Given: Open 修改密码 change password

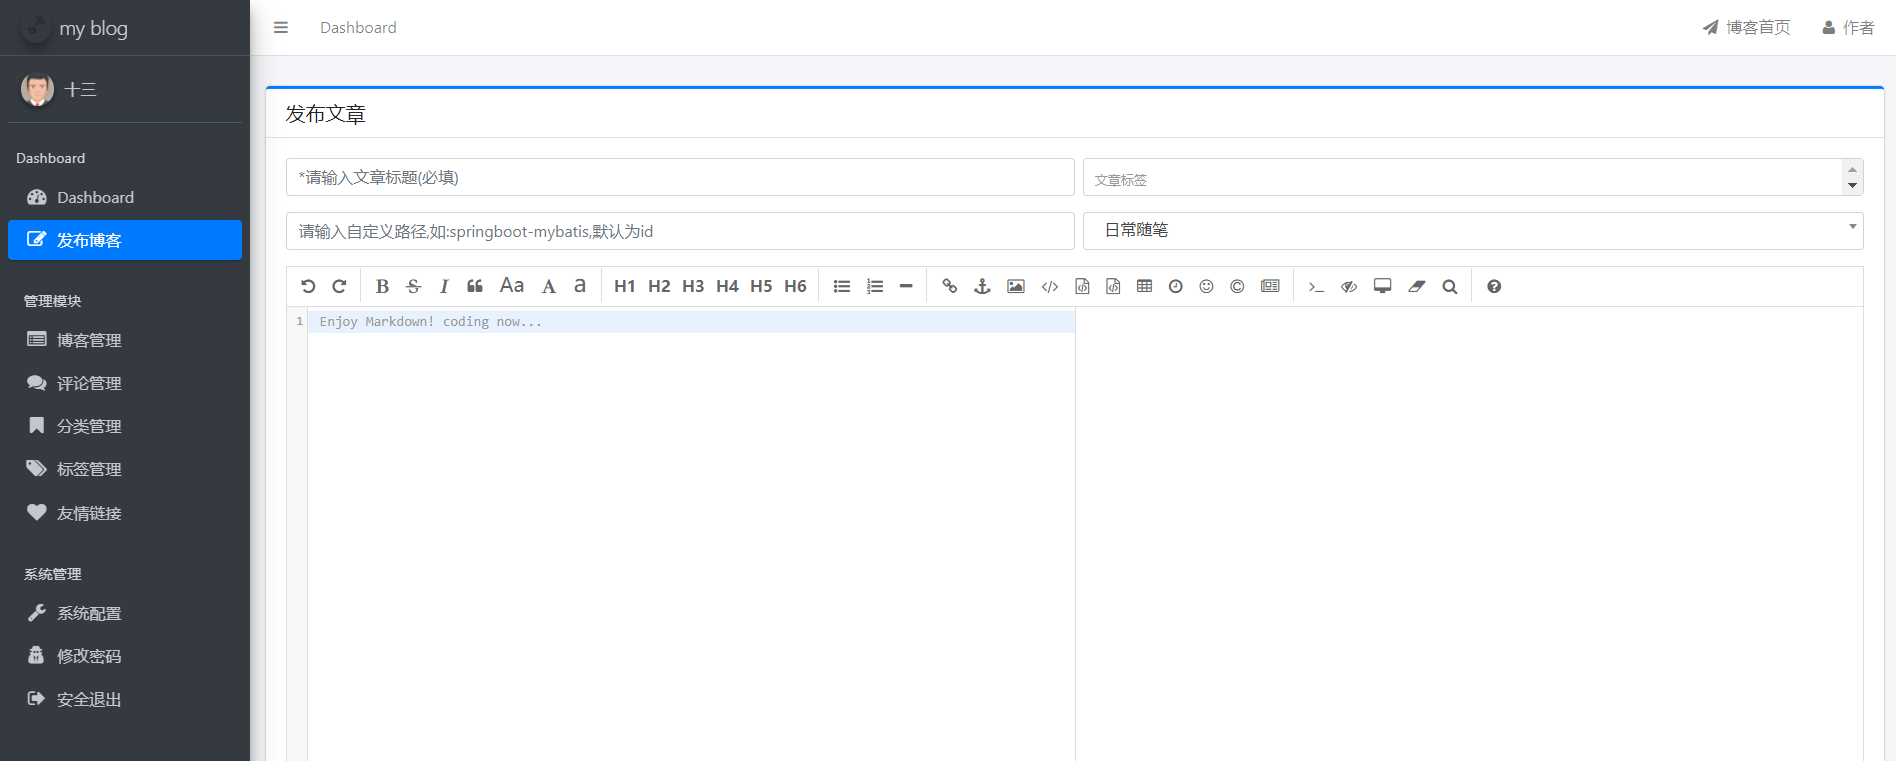Looking at the screenshot, I should 125,656.
